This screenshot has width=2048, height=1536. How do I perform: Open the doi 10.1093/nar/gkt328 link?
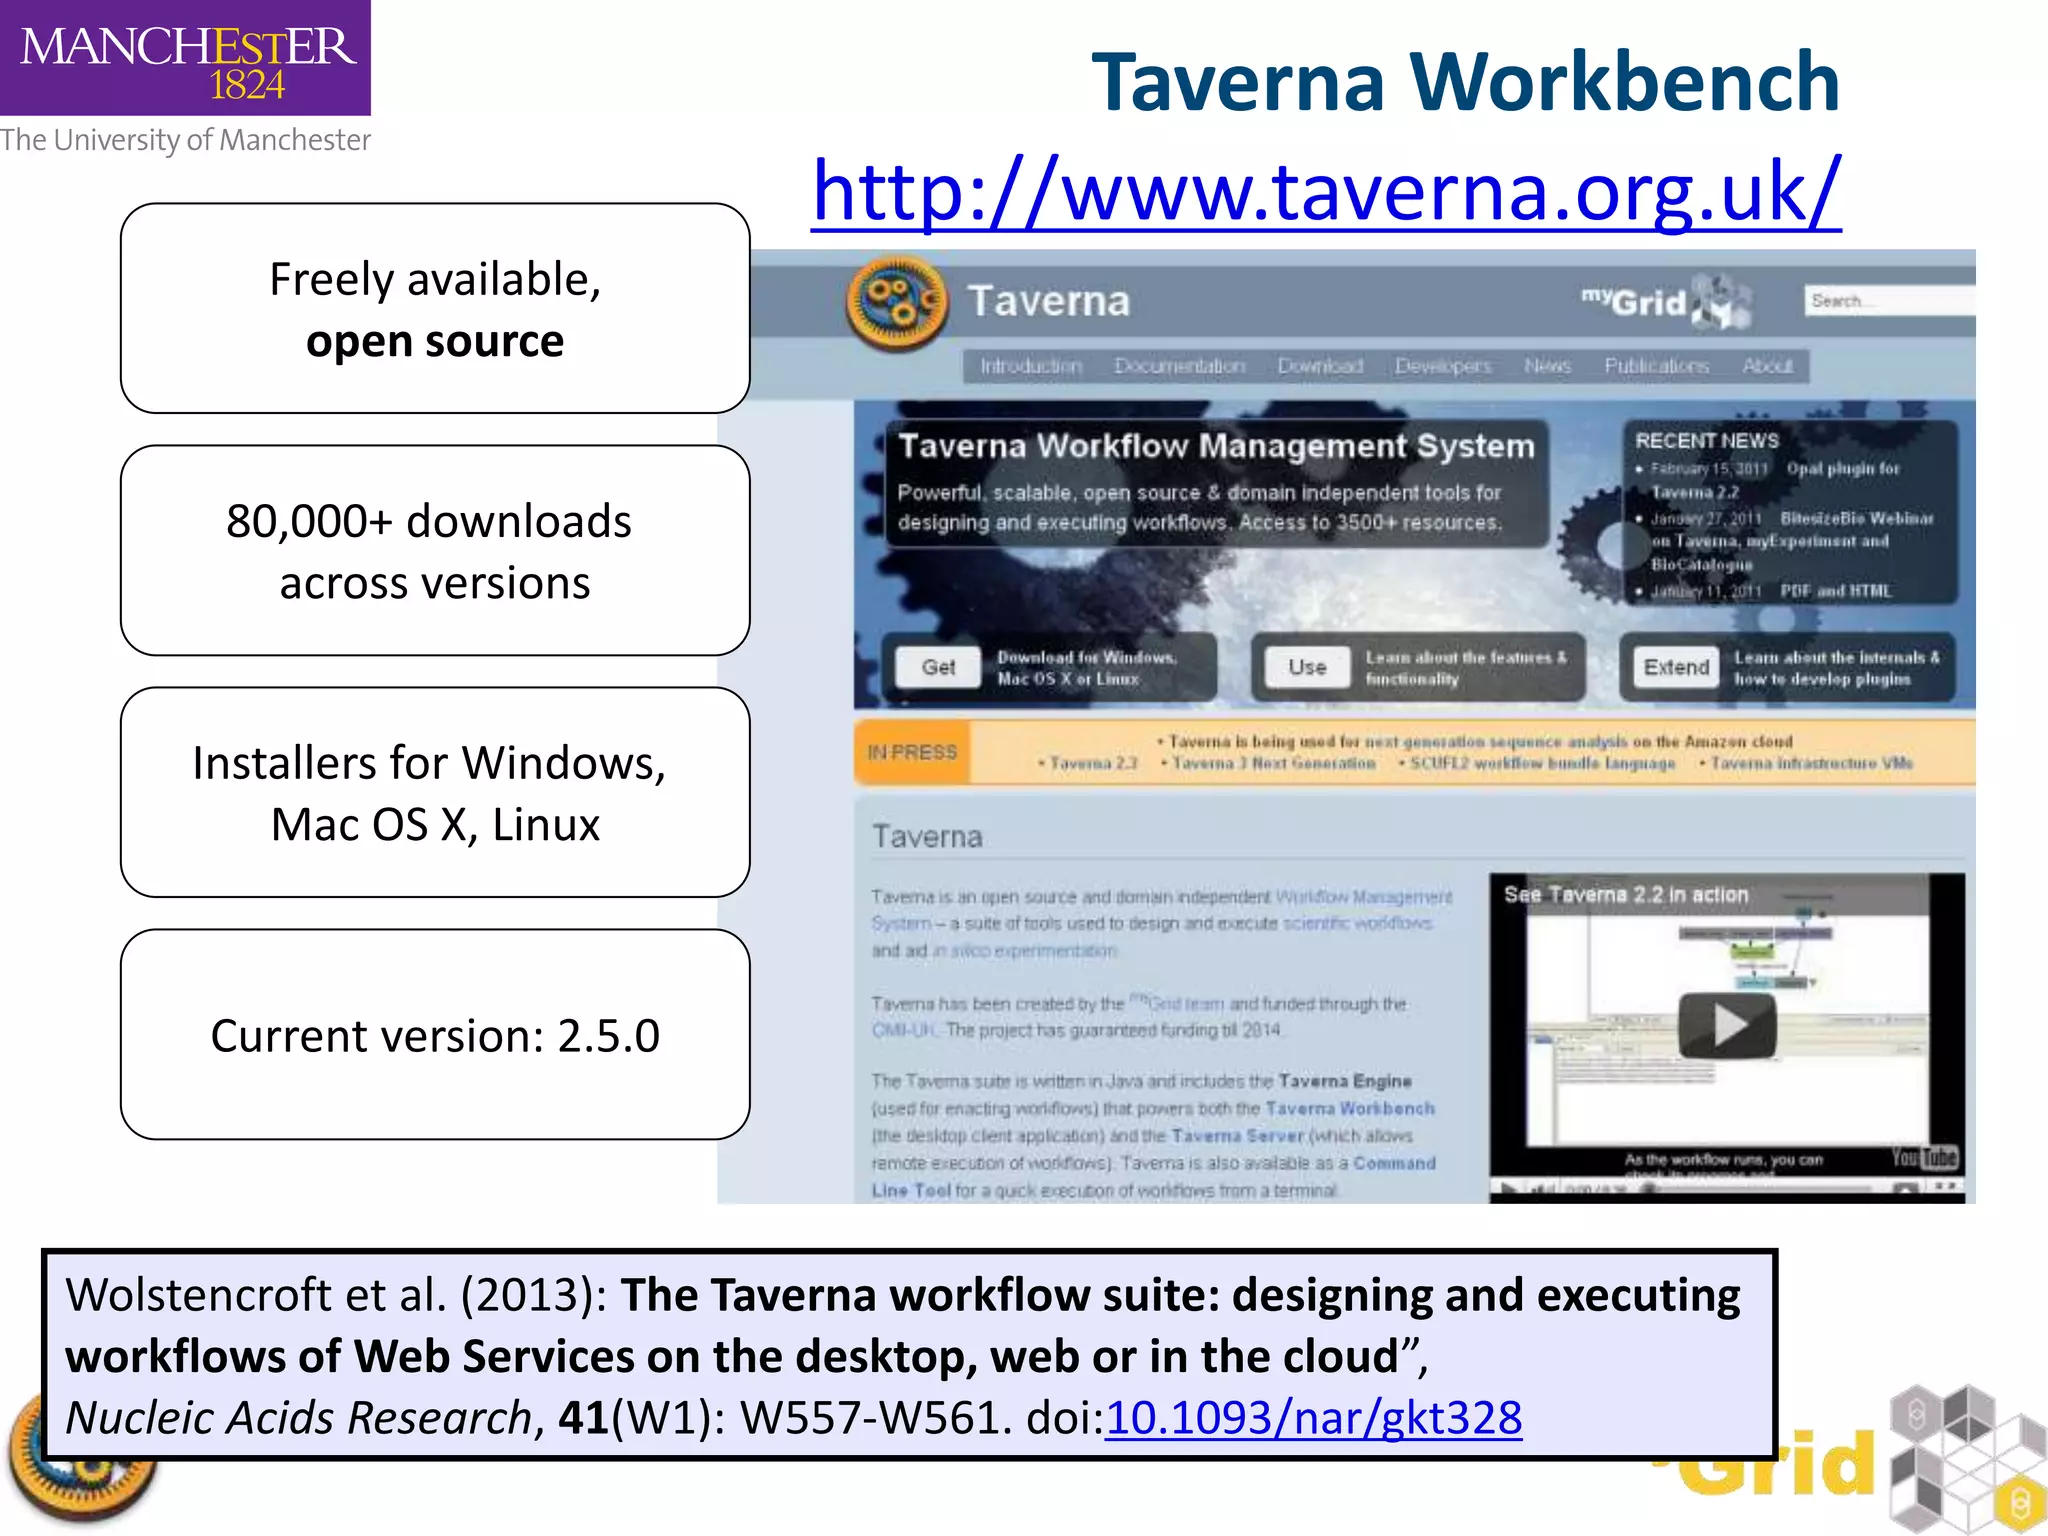click(x=1313, y=1418)
